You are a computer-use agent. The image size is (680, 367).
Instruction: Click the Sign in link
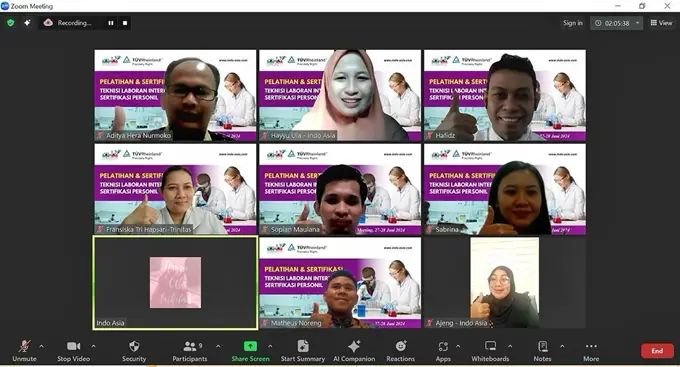(x=572, y=23)
